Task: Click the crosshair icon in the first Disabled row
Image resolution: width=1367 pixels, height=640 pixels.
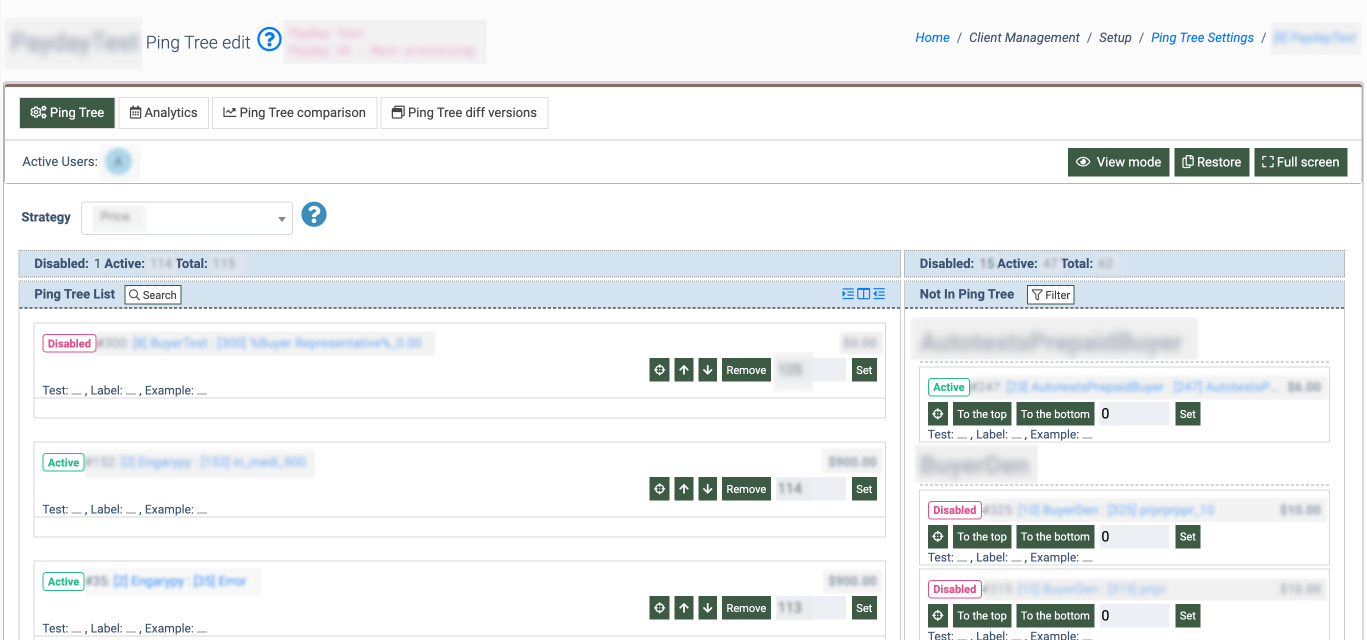Action: point(659,370)
